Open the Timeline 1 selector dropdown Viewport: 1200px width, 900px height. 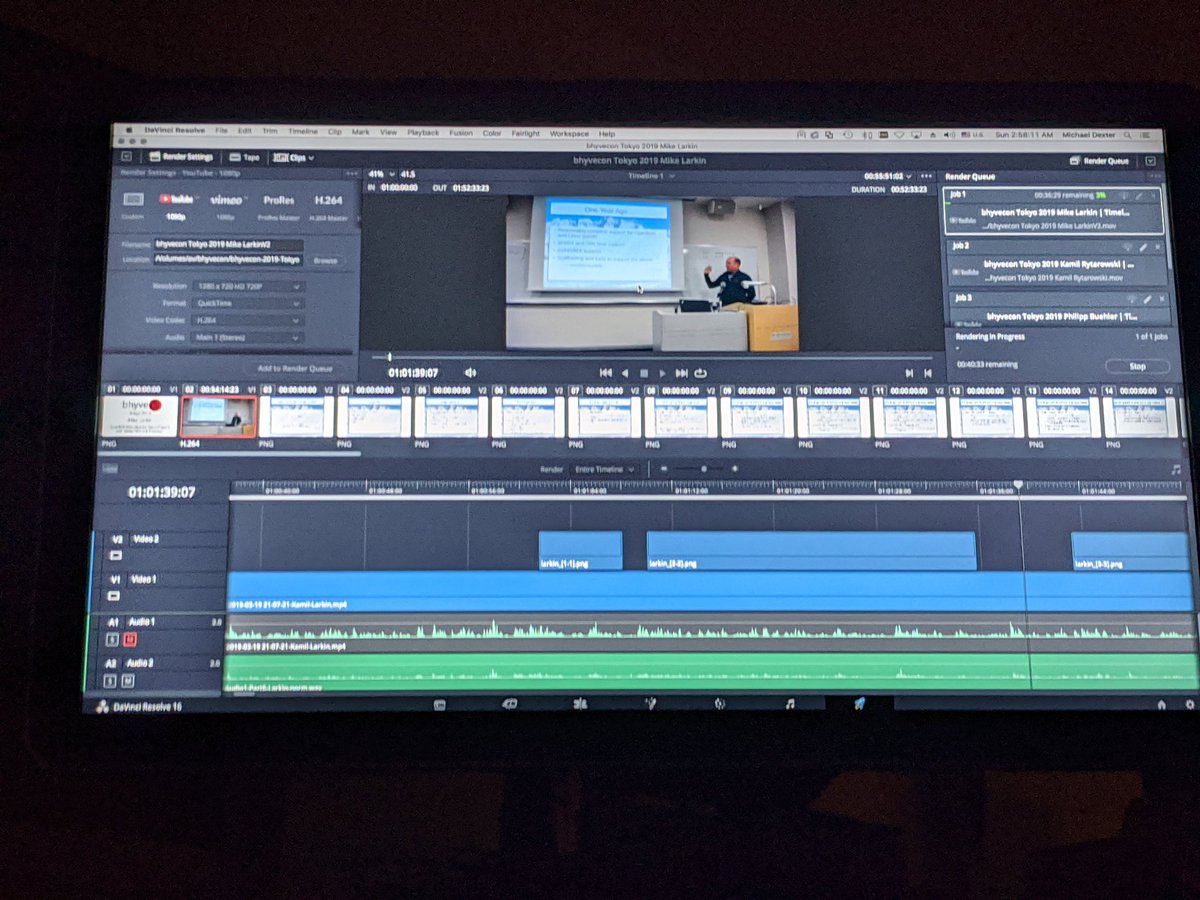coord(651,175)
